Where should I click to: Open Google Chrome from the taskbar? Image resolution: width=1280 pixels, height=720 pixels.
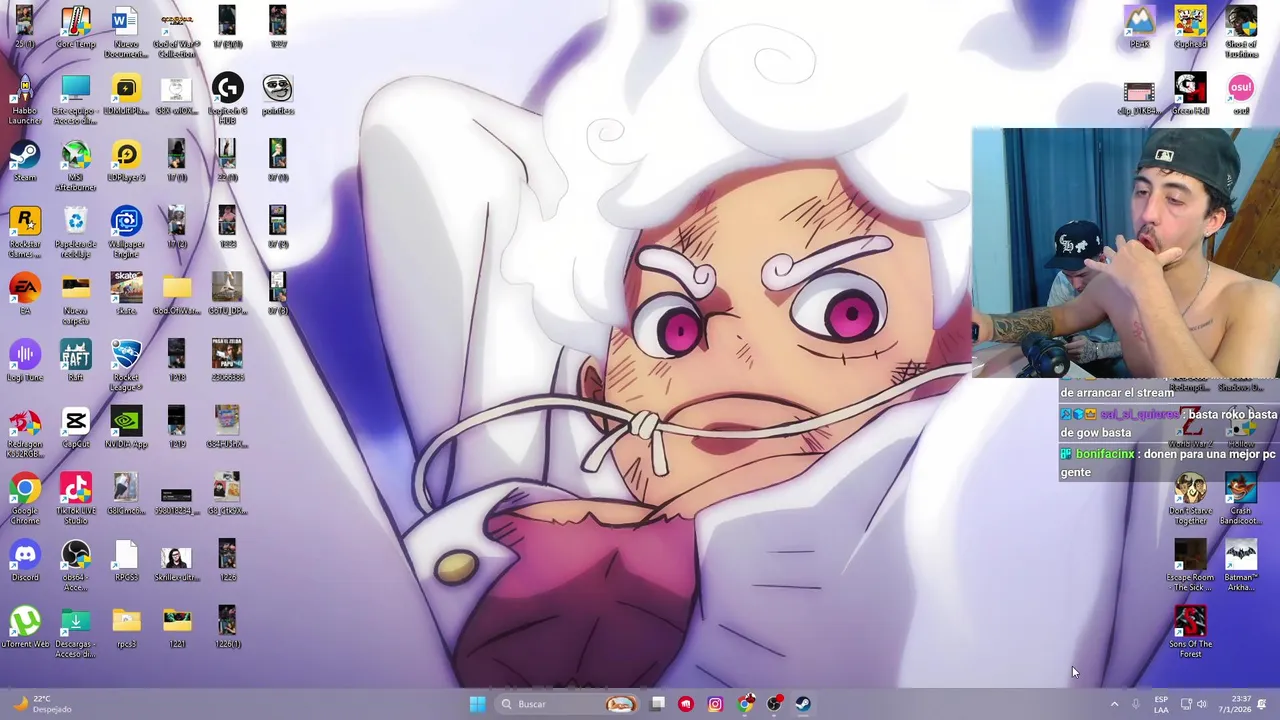pos(745,704)
